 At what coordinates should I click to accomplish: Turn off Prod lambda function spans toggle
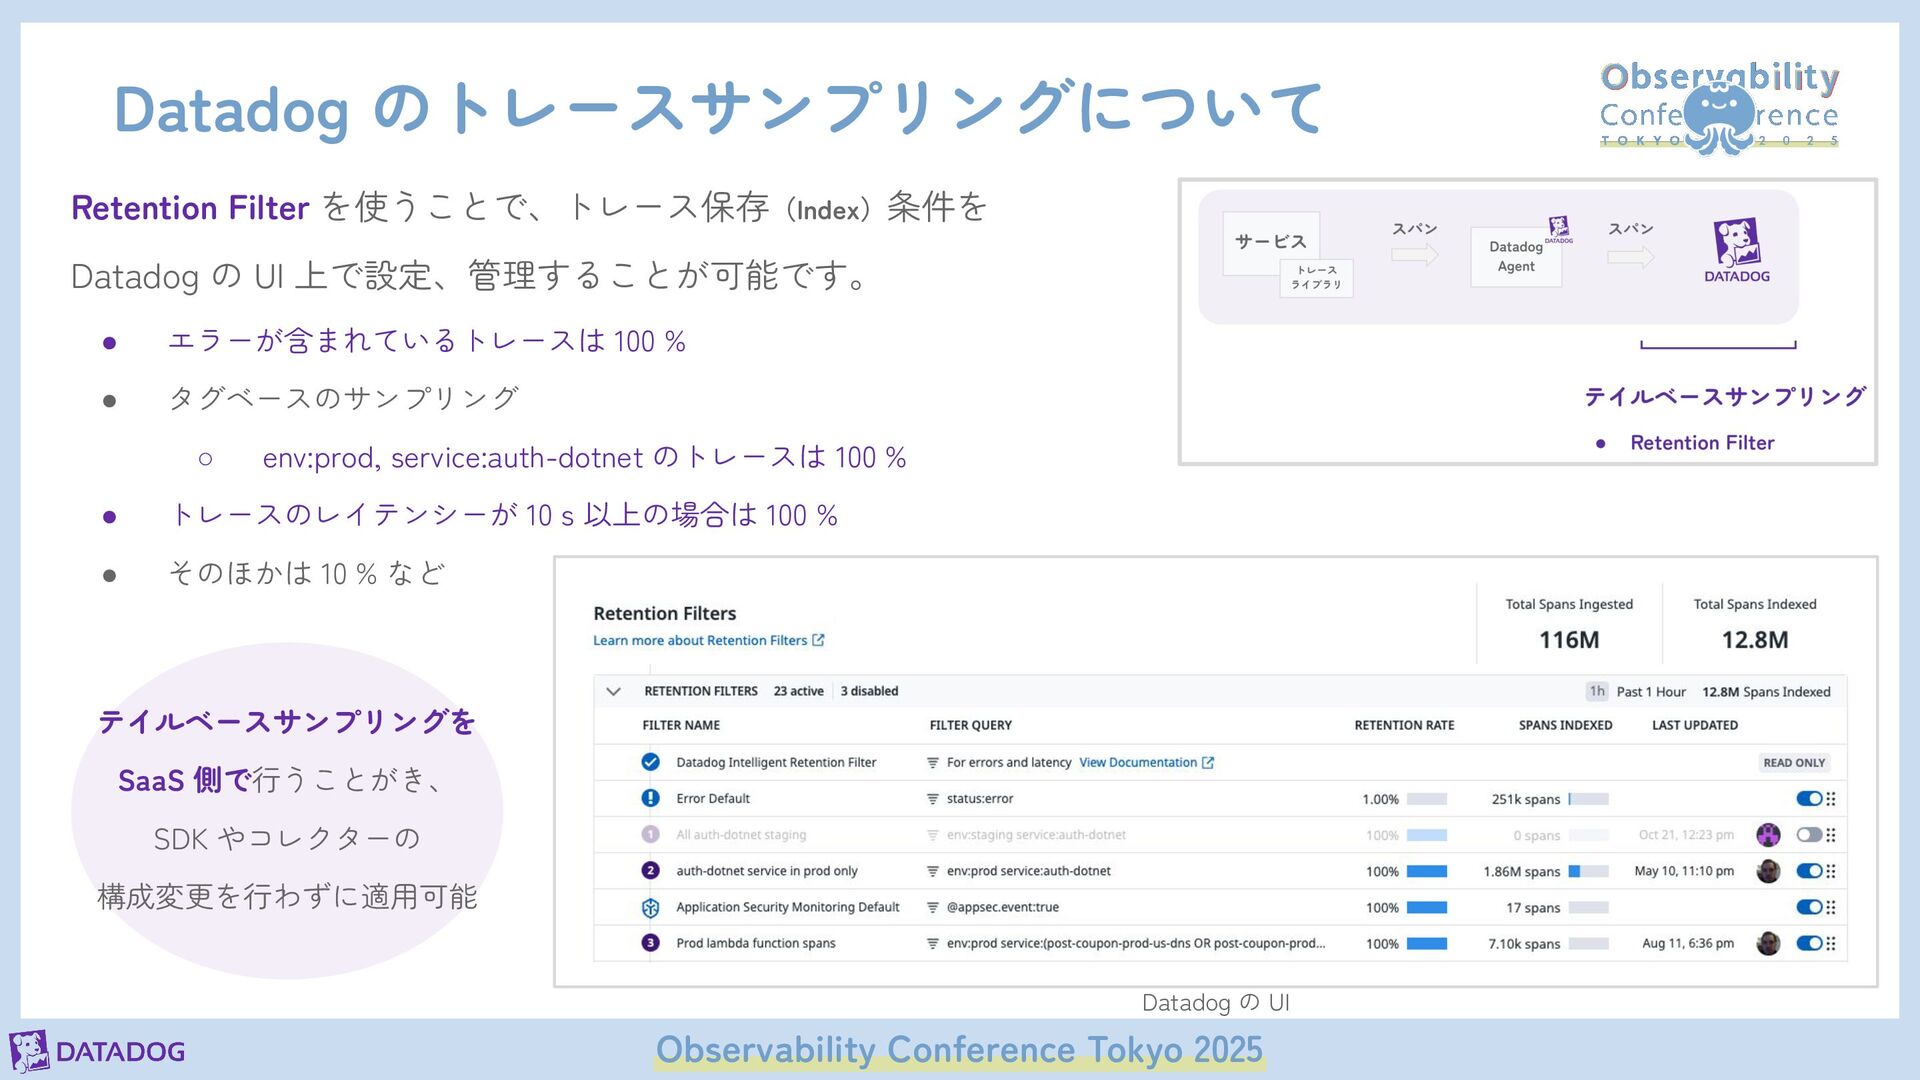(x=1808, y=943)
